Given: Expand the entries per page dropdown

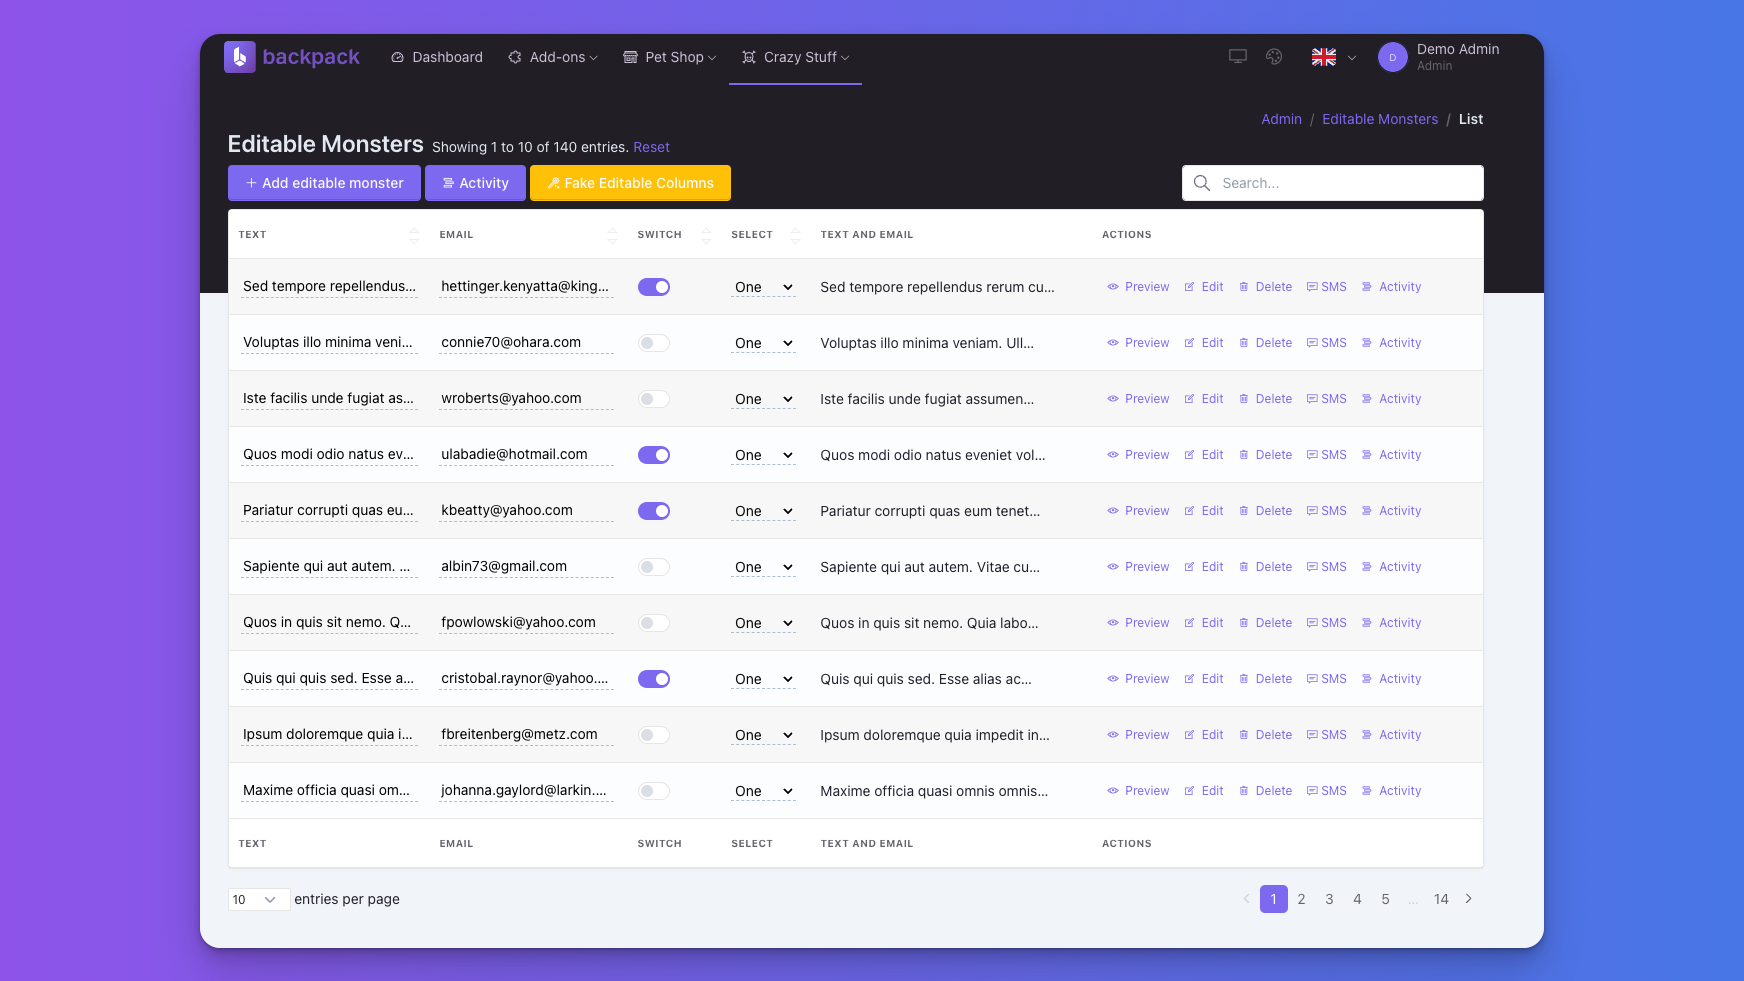Looking at the screenshot, I should [258, 900].
